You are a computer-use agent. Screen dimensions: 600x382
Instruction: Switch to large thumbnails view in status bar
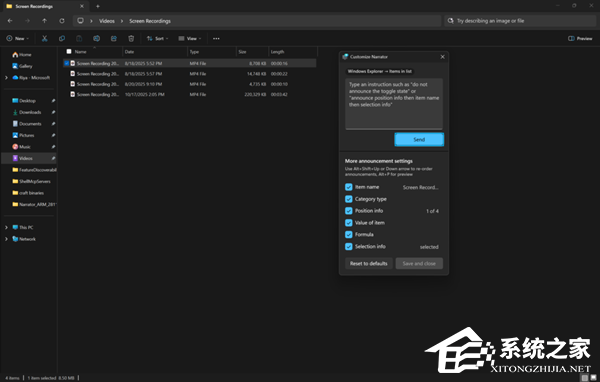click(593, 378)
